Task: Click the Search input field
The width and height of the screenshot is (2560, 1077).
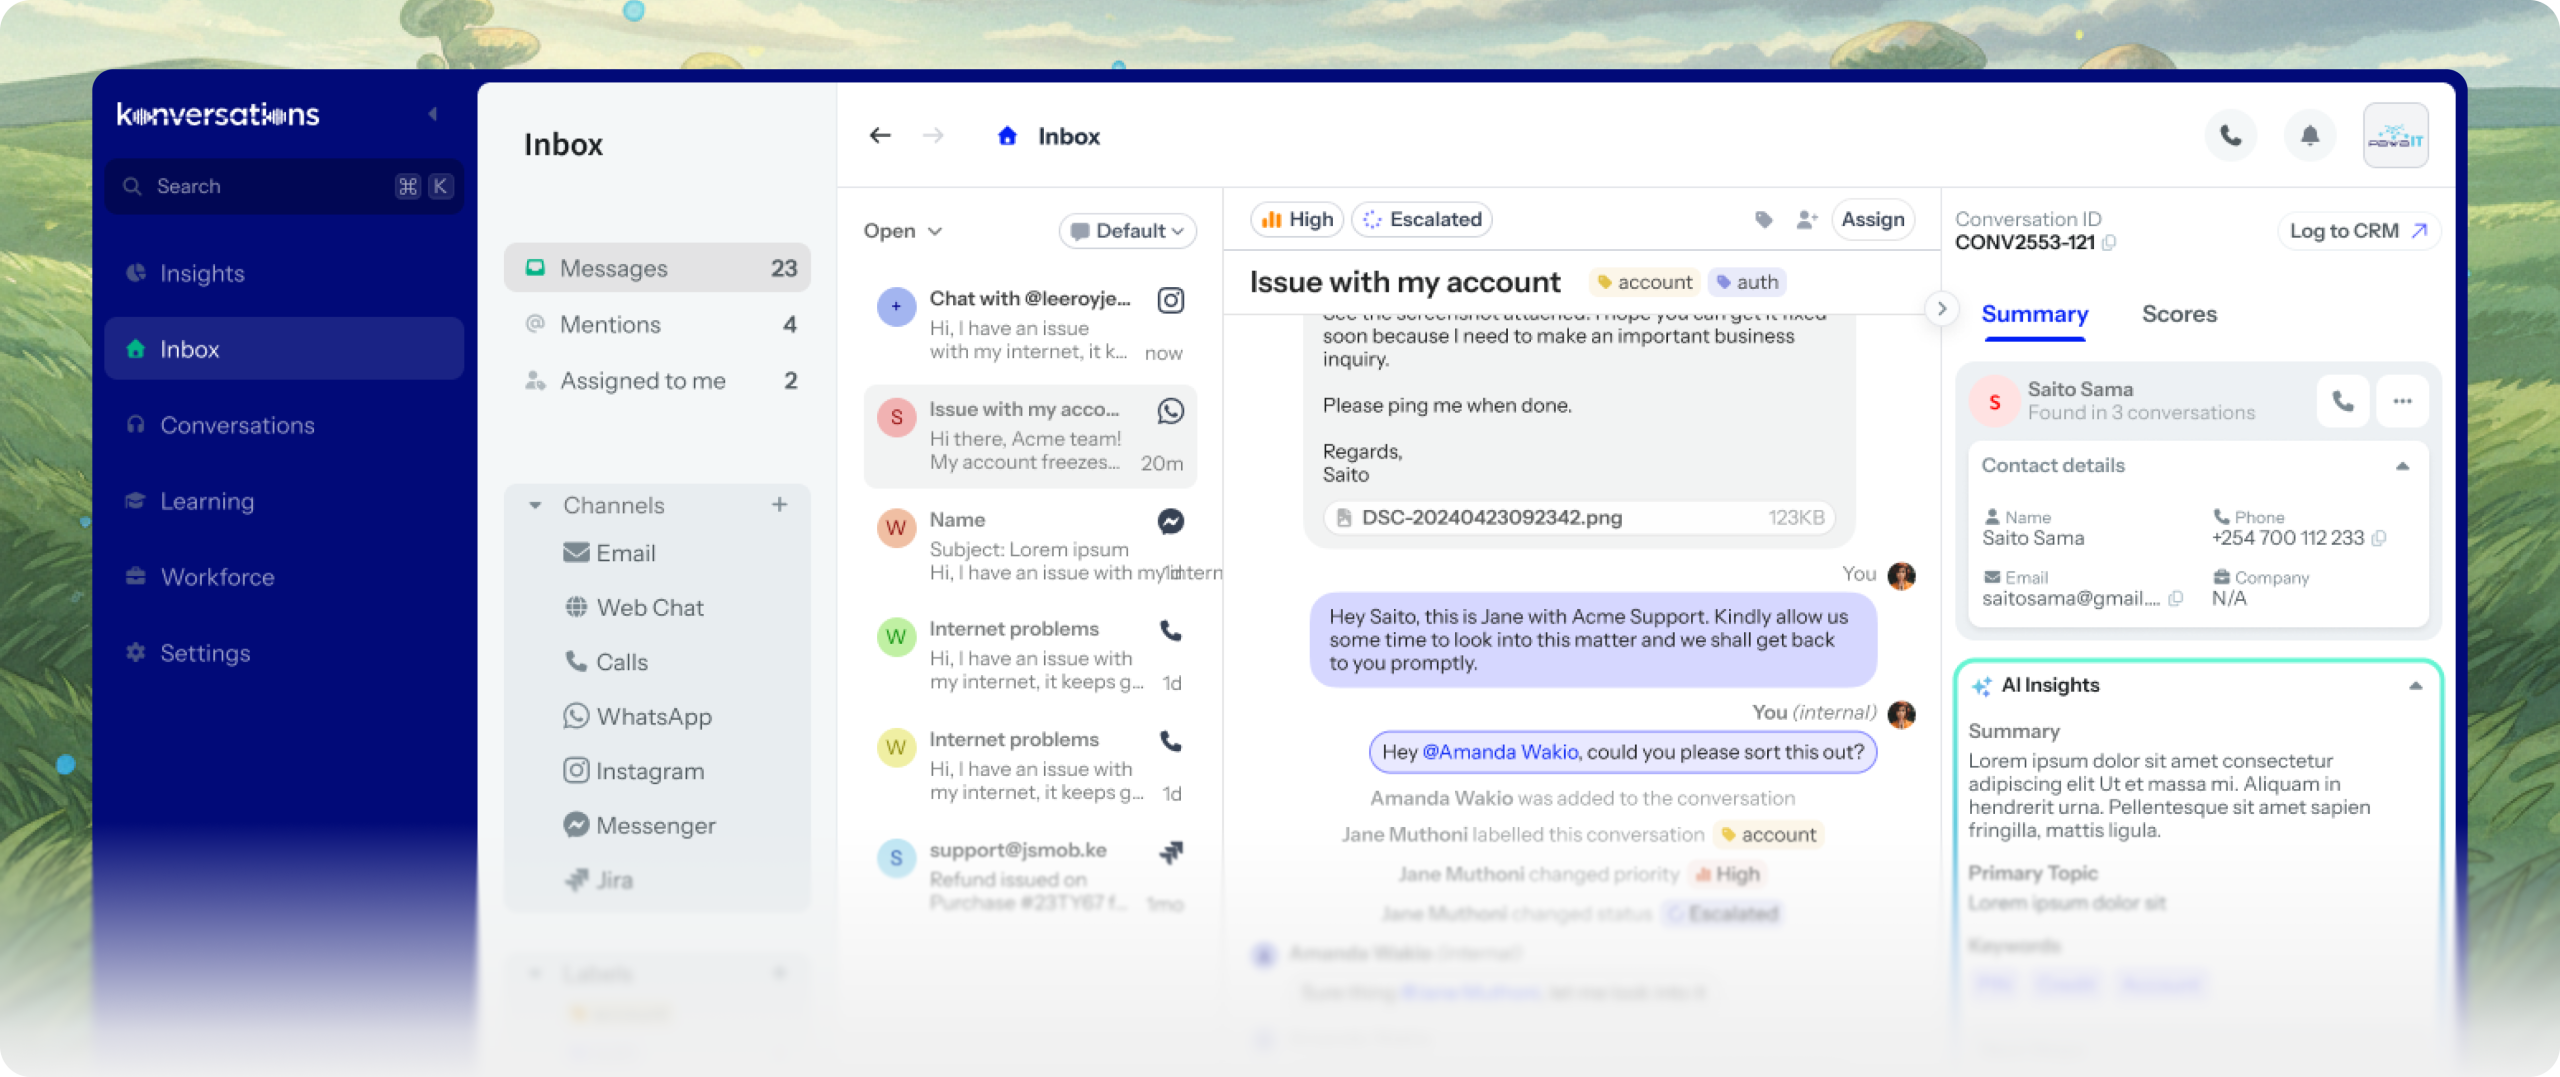Action: click(270, 186)
